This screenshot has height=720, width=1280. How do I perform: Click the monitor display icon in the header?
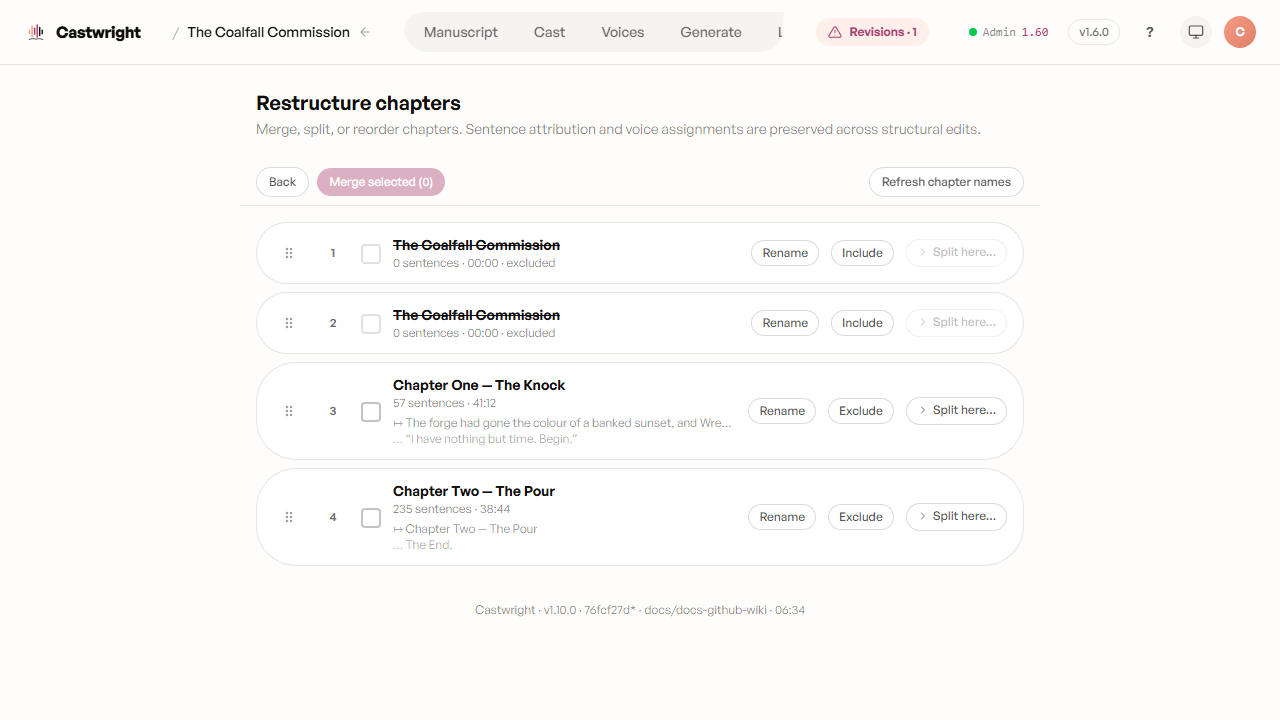[1196, 32]
